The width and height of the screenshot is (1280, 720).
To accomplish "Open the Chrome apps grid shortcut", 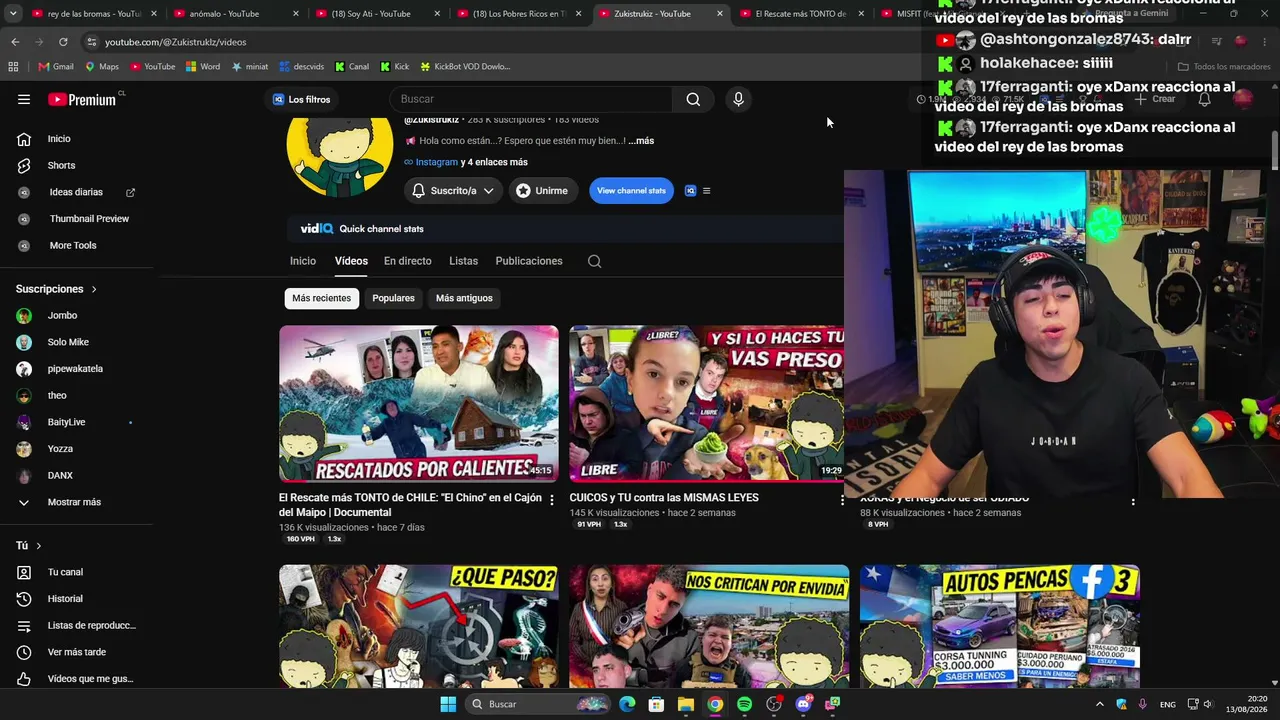I will click(x=13, y=67).
